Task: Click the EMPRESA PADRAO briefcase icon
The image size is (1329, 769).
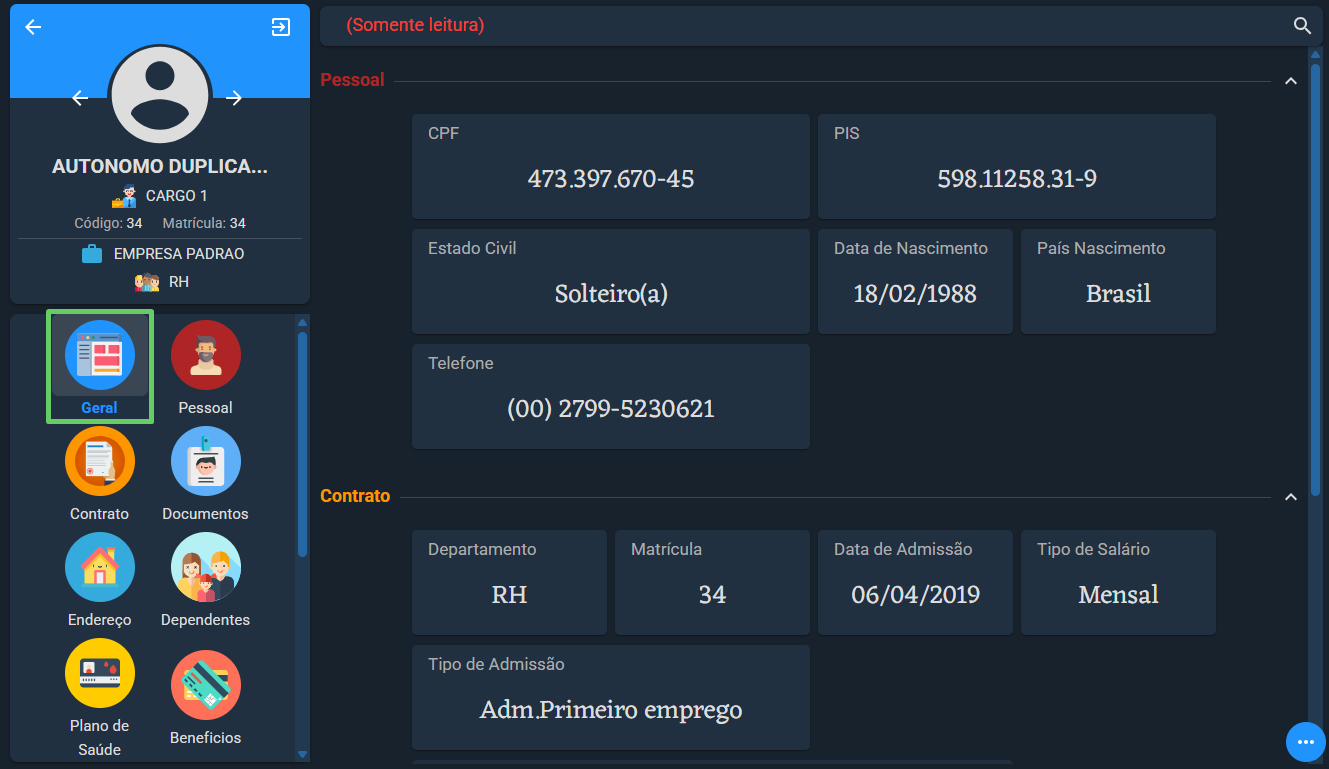Action: click(92, 254)
